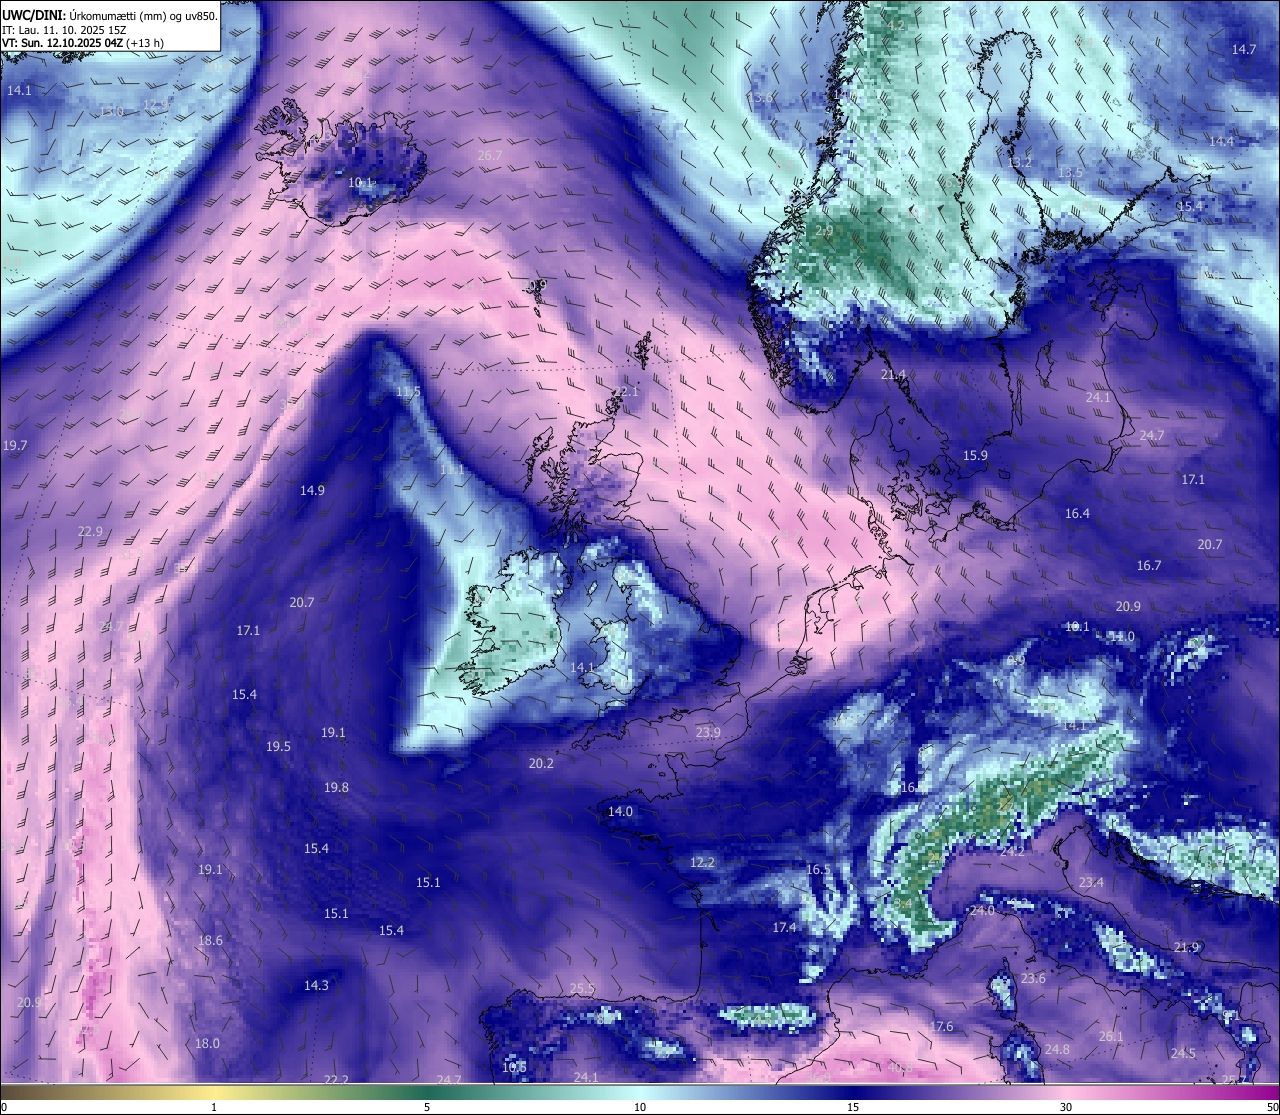The width and height of the screenshot is (1280, 1115).
Task: Click the 13.5 value over the Baltic
Action: click(x=1070, y=172)
